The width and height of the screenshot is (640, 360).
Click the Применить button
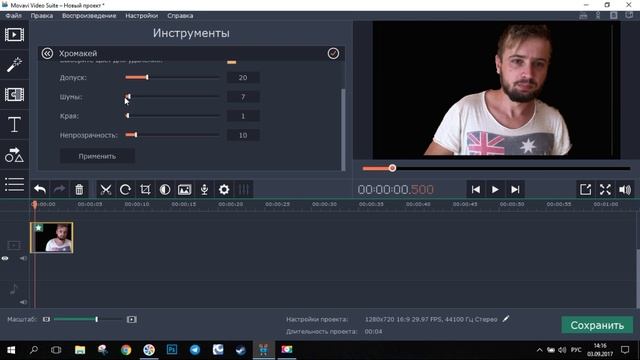pyautogui.click(x=97, y=156)
